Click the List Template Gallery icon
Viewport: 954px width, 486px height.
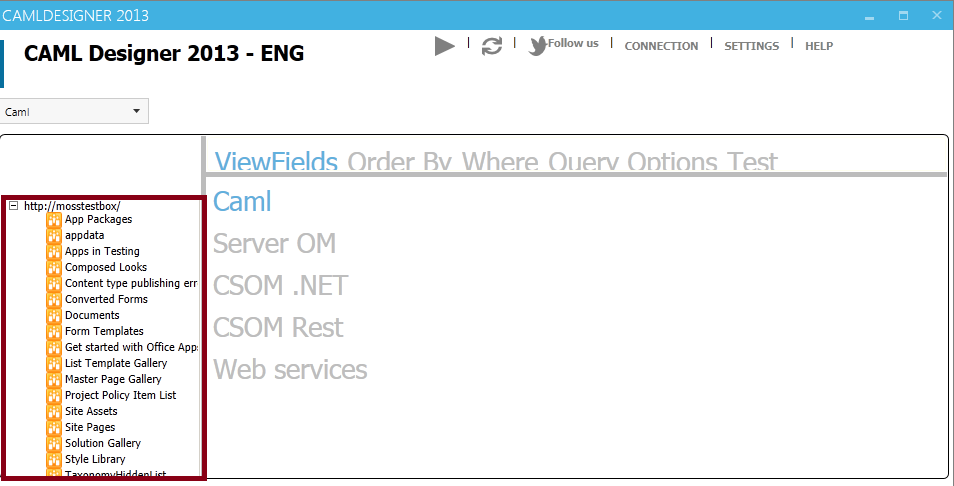point(54,363)
